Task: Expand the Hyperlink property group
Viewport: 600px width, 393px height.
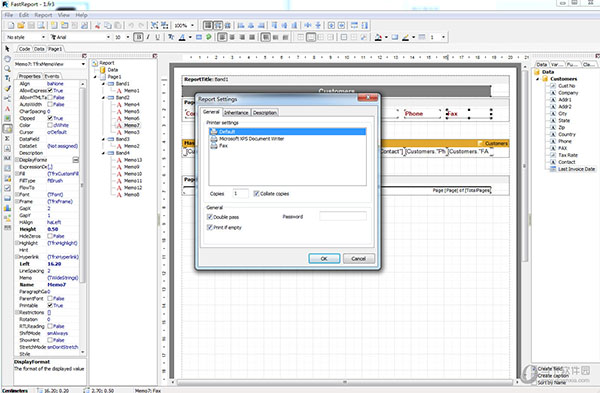Action: coord(16,257)
